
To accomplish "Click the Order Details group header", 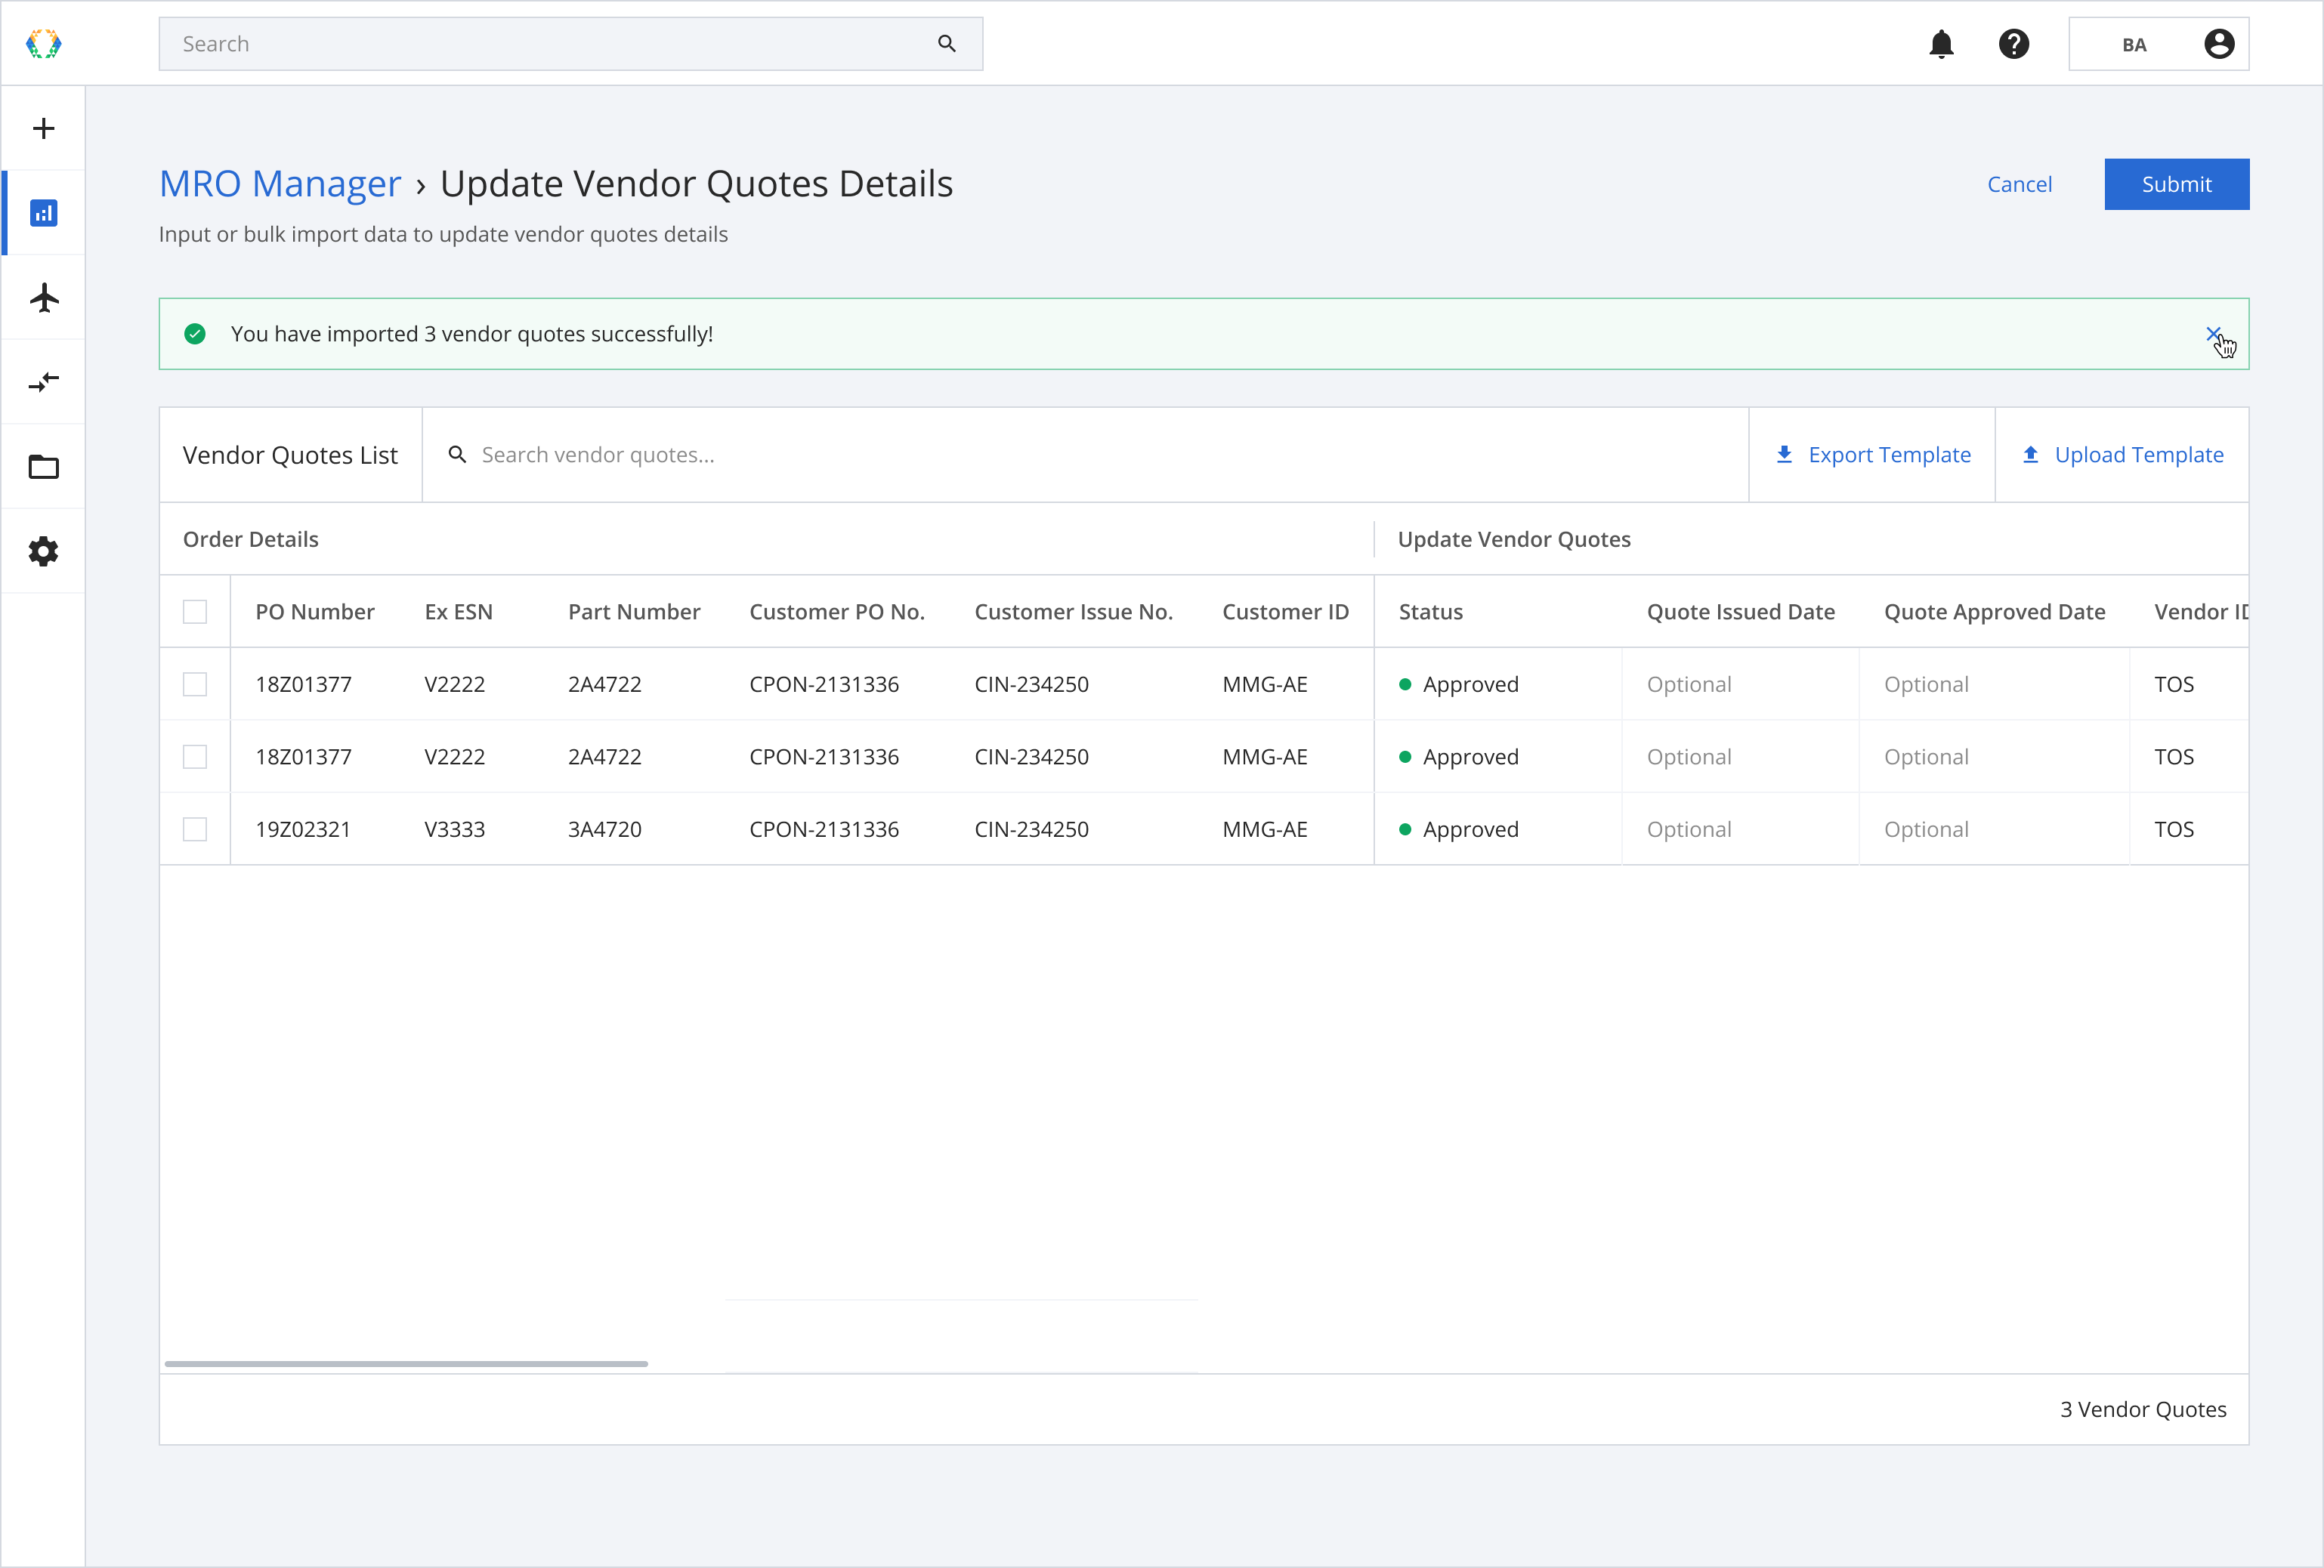I will tap(250, 539).
